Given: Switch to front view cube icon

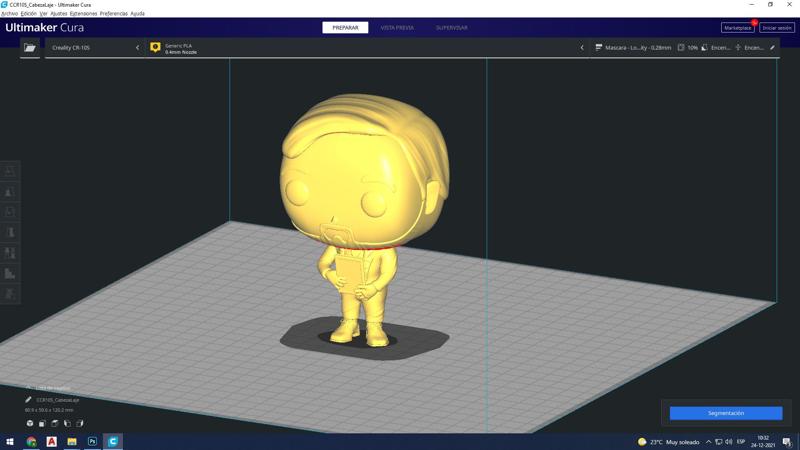Looking at the screenshot, I should coord(42,423).
